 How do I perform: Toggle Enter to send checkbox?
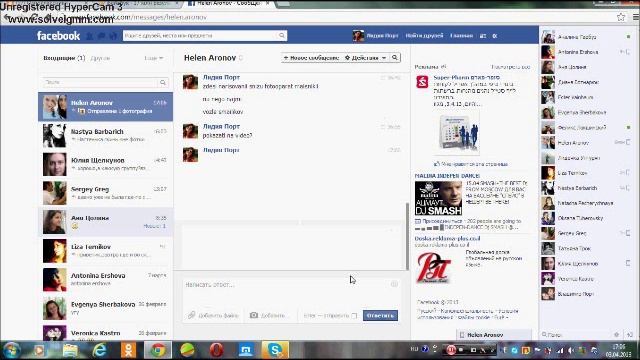[354, 316]
